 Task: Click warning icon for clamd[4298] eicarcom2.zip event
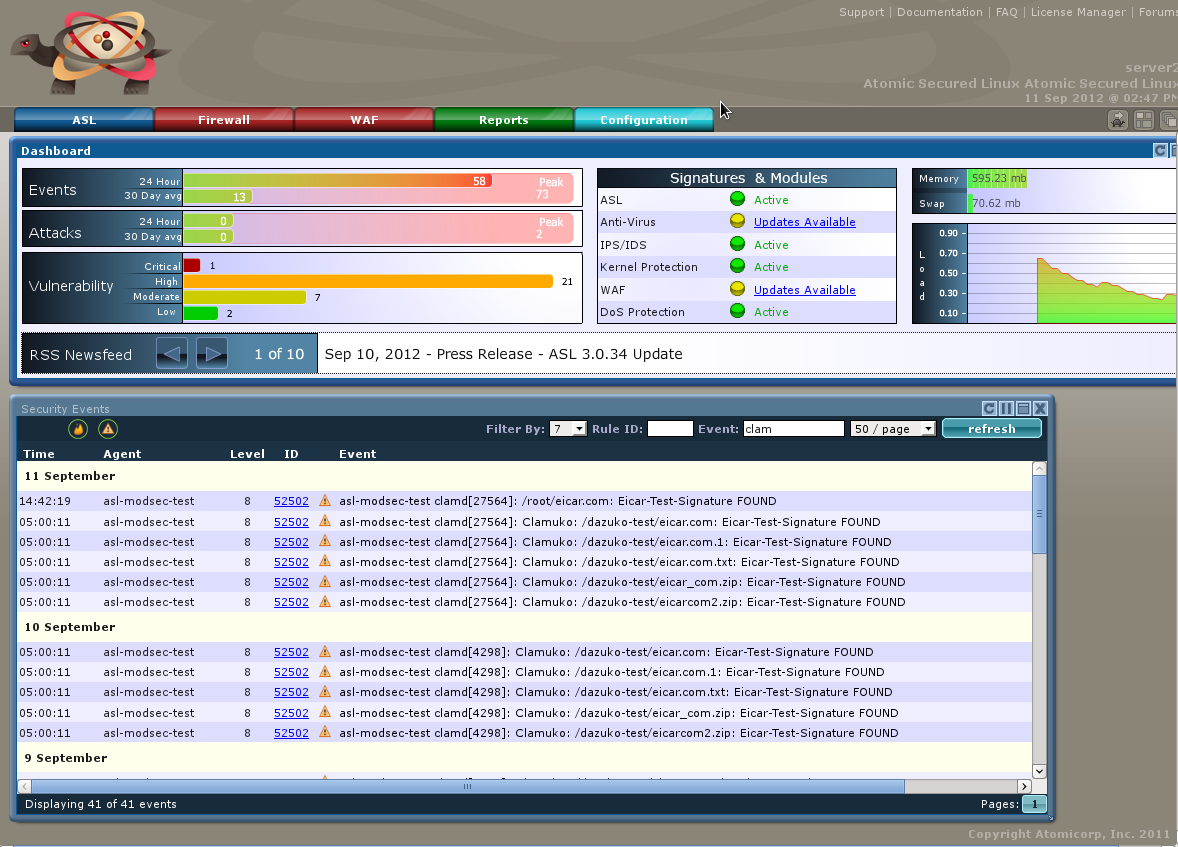click(x=325, y=732)
